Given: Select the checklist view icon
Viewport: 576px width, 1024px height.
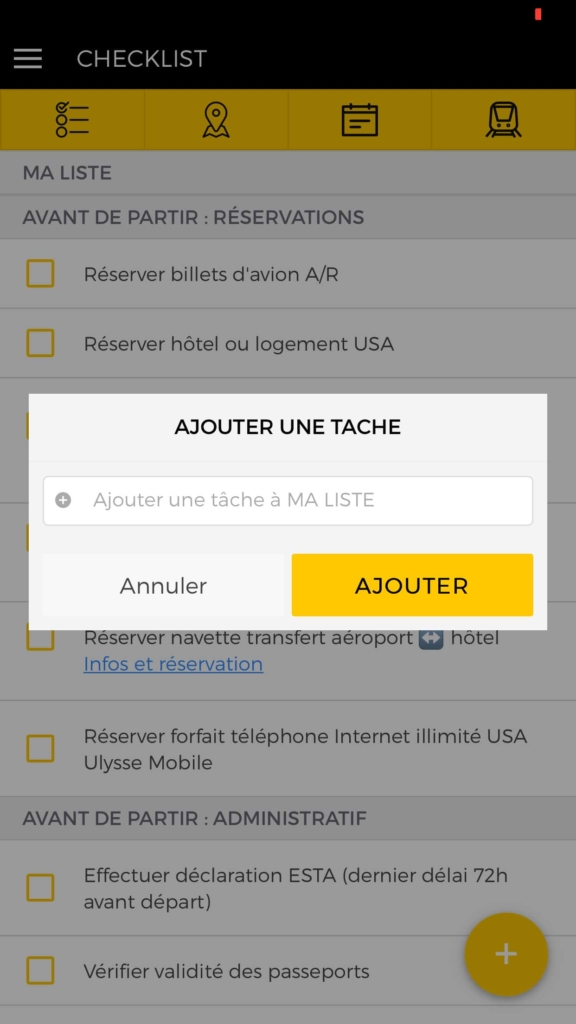Looking at the screenshot, I should 71,119.
